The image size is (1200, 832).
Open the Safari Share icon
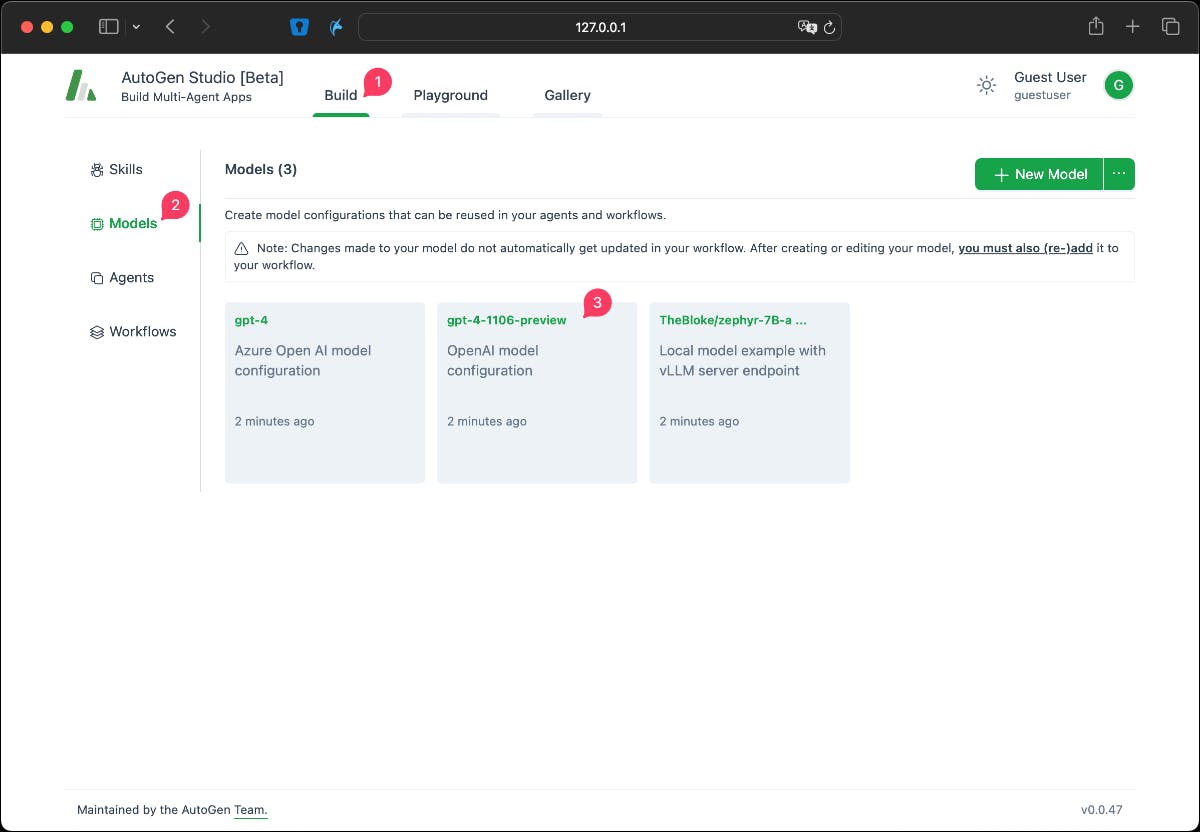[1096, 26]
